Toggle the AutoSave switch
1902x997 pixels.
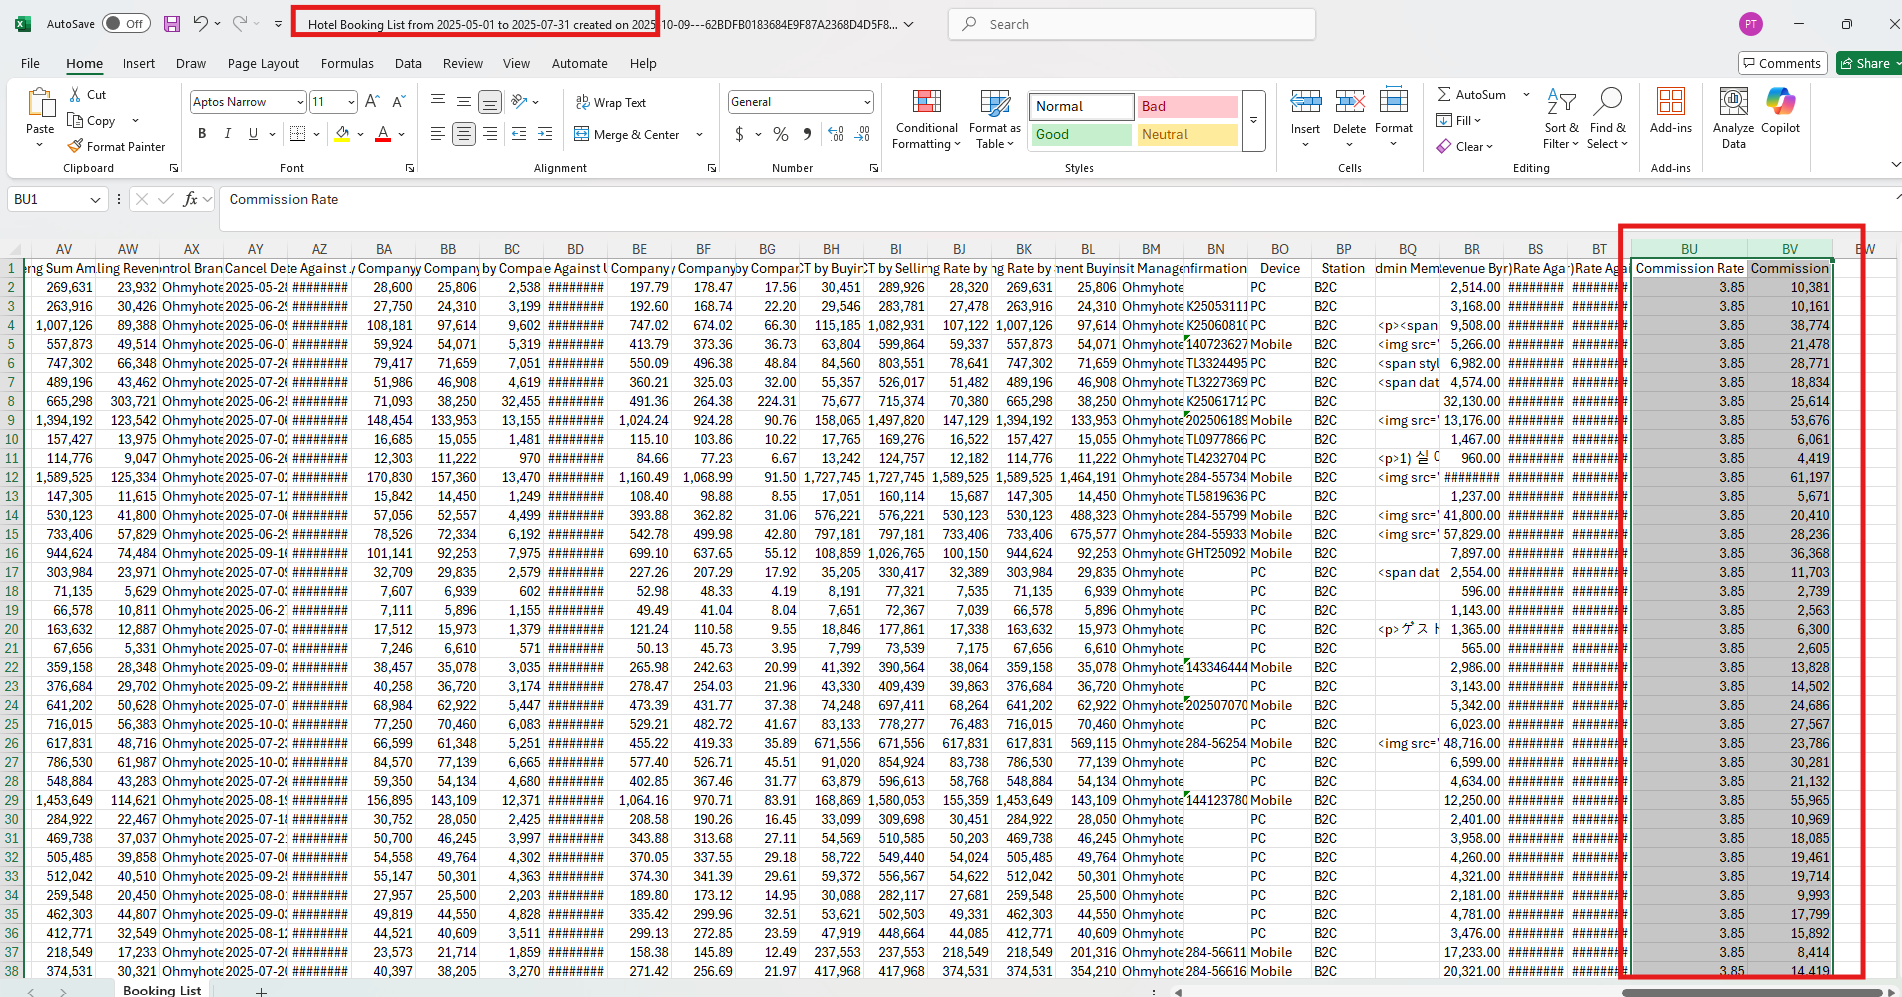pyautogui.click(x=126, y=24)
